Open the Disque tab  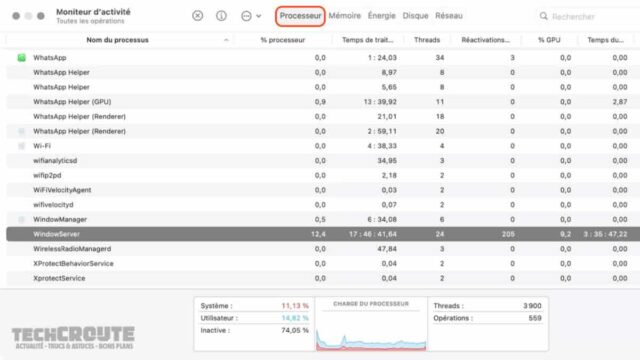pos(415,16)
